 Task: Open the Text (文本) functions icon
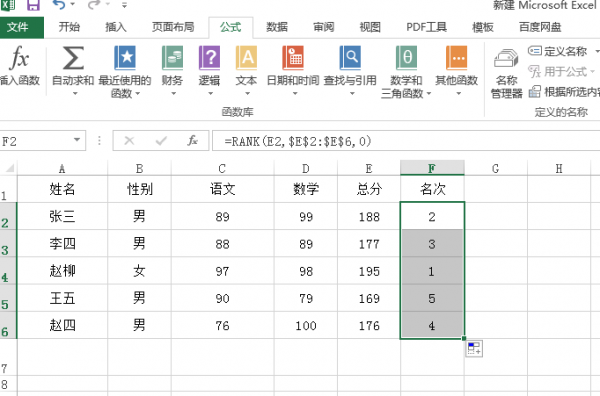click(246, 58)
